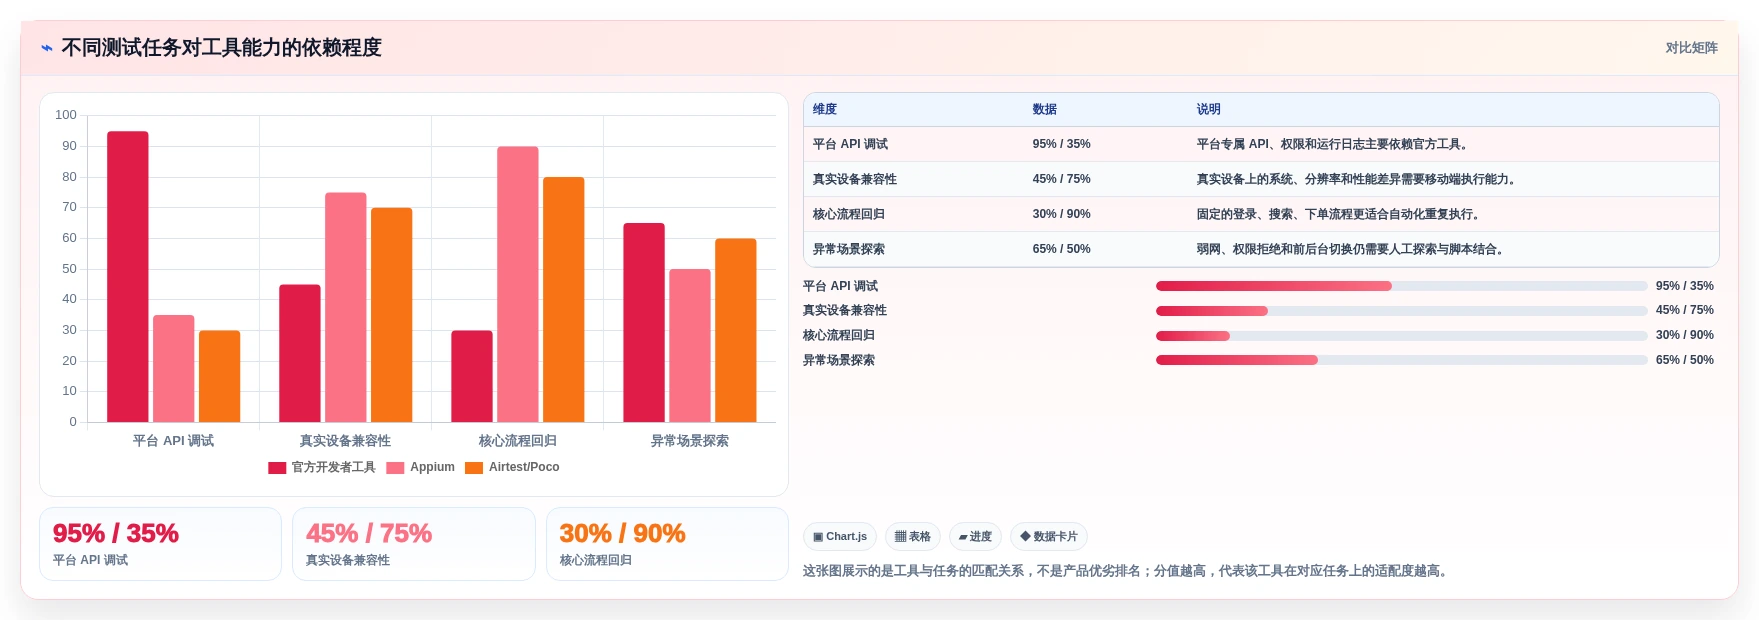This screenshot has width=1759, height=620.
Task: Click the Chart.js chip
Action: [840, 537]
